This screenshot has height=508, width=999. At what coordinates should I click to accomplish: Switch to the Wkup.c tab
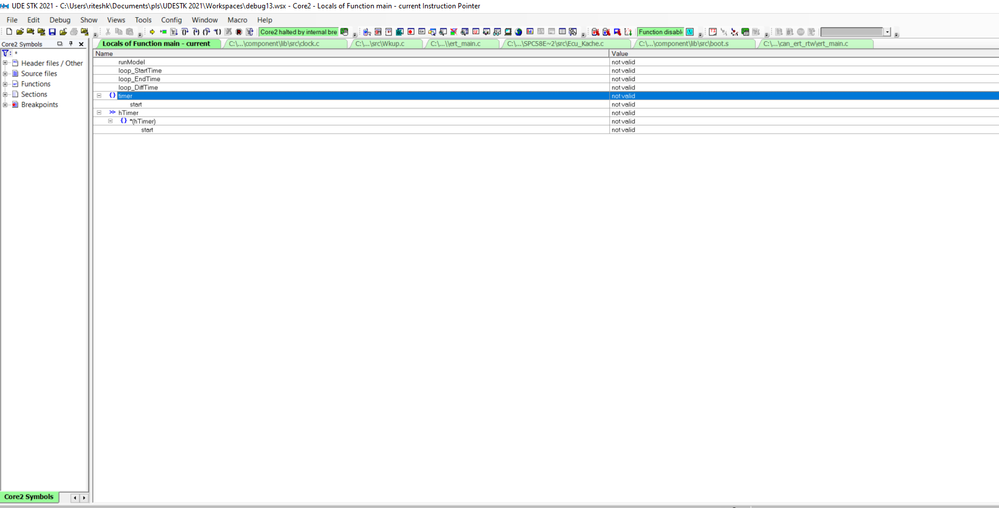coord(385,44)
